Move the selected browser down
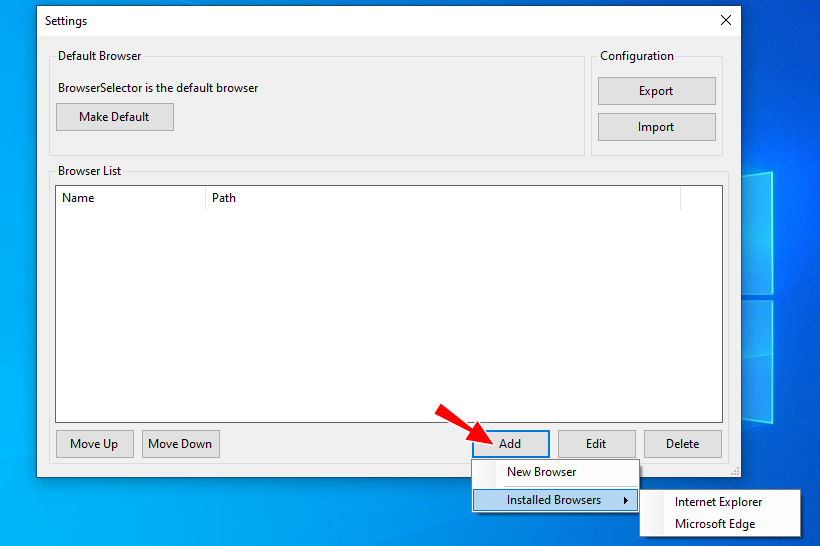820x546 pixels. click(x=180, y=443)
